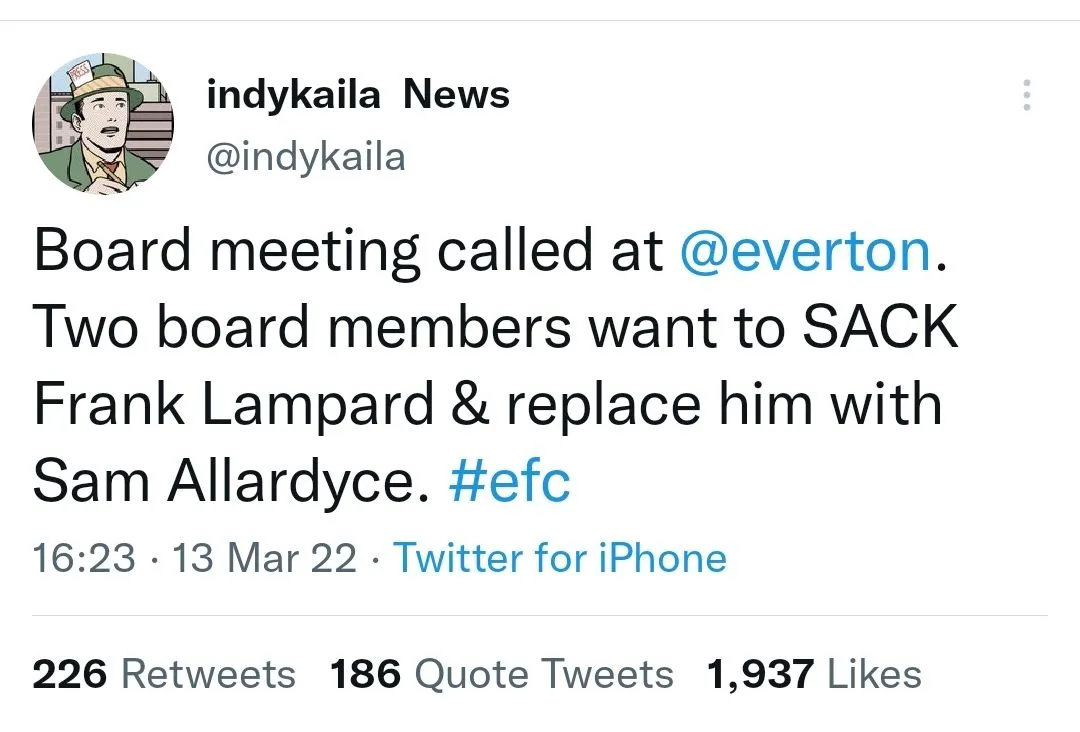The height and width of the screenshot is (732, 1080).
Task: Click the name Sam Allardyce in tweet
Action: click(x=224, y=482)
